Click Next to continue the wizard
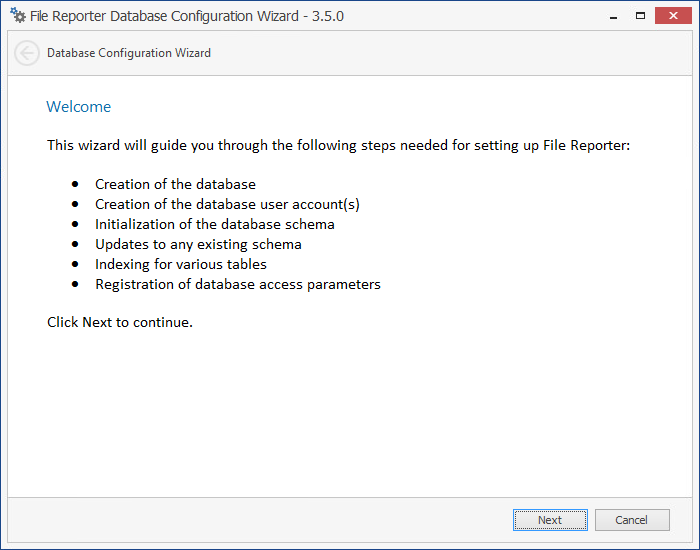700x550 pixels. [x=550, y=520]
